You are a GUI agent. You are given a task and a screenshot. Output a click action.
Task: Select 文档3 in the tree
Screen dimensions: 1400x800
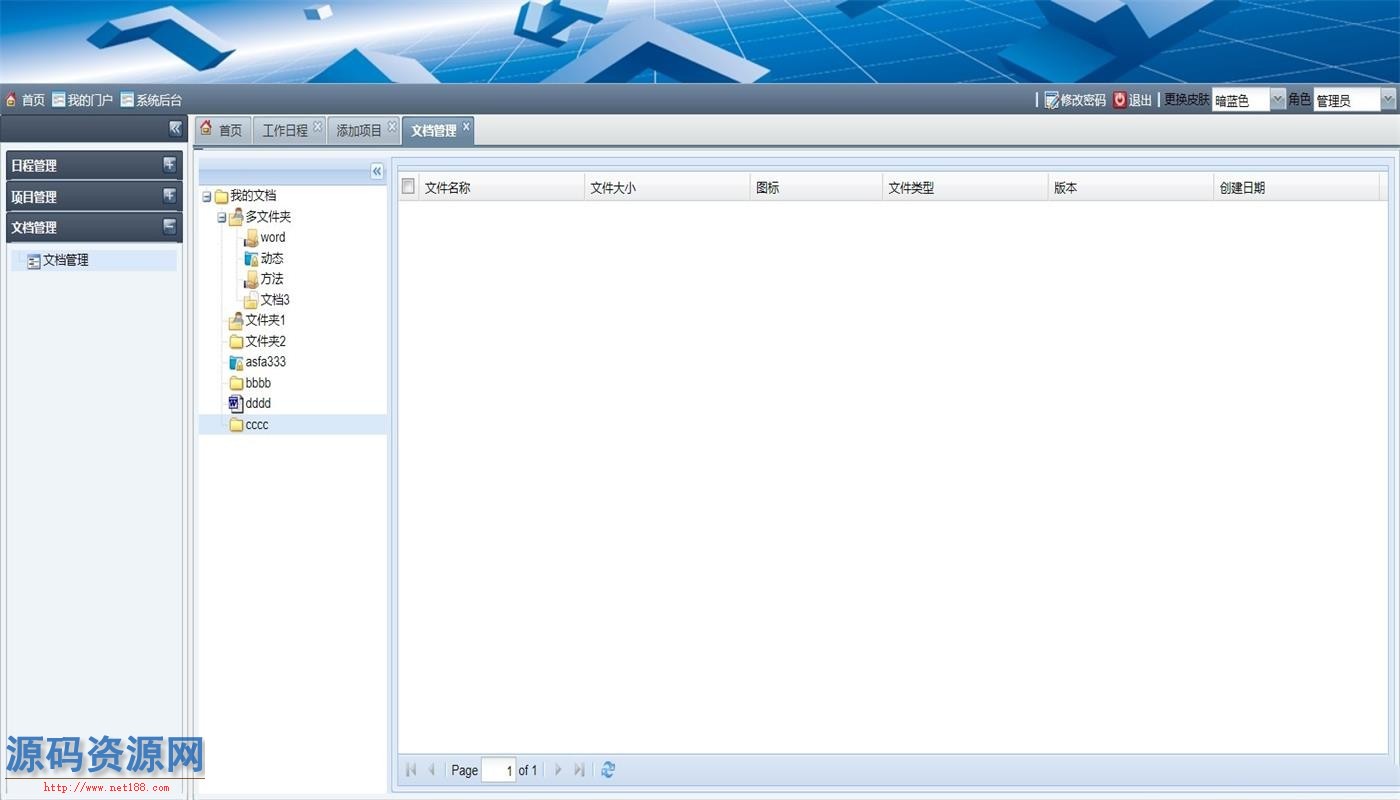275,300
